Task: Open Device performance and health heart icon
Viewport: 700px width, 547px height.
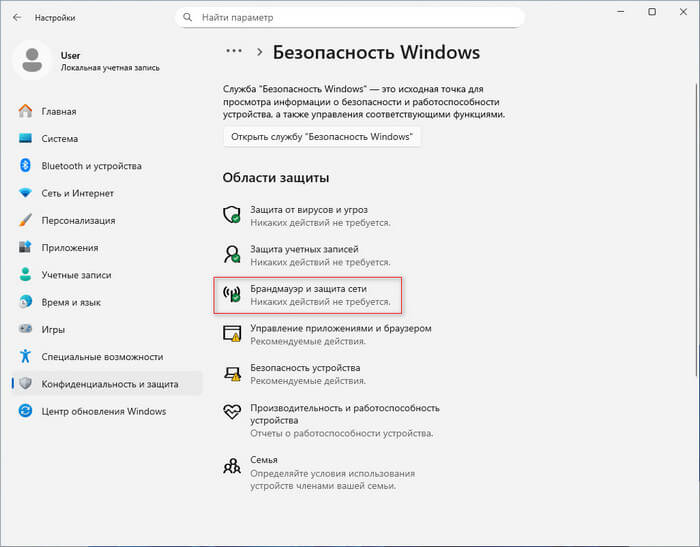Action: click(232, 413)
